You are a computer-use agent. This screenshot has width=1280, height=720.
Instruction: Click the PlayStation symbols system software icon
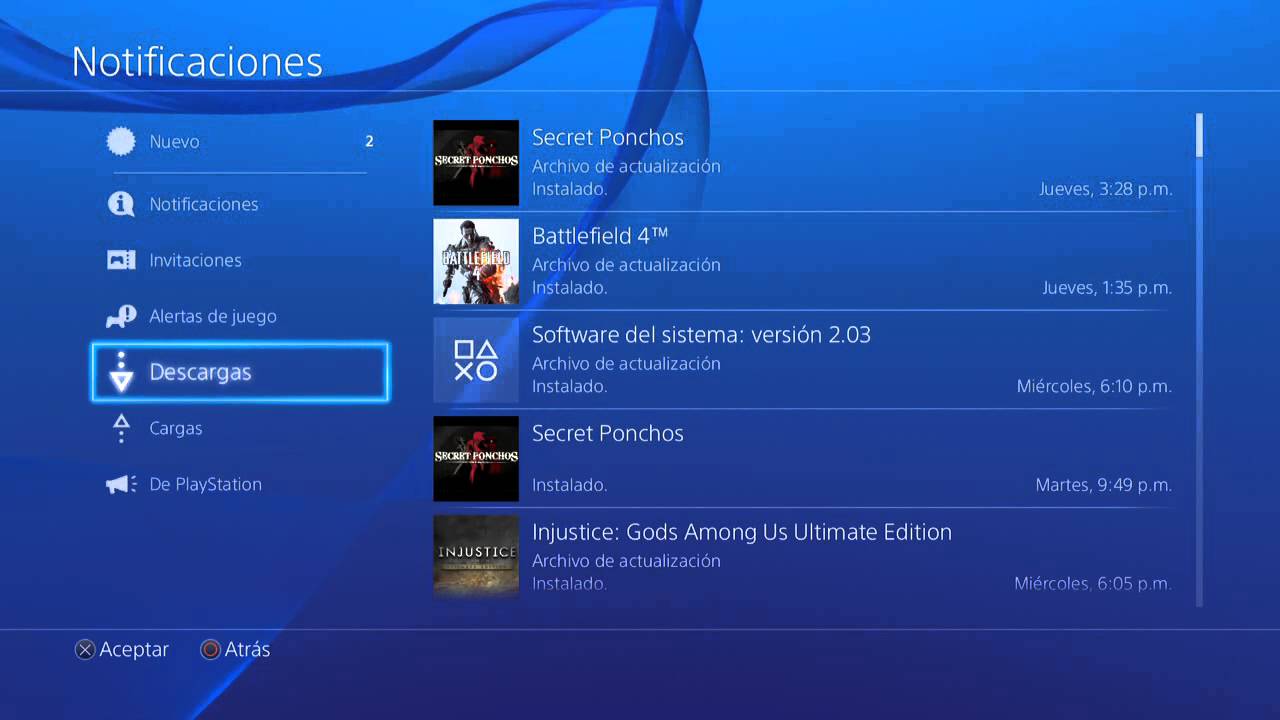tap(476, 360)
